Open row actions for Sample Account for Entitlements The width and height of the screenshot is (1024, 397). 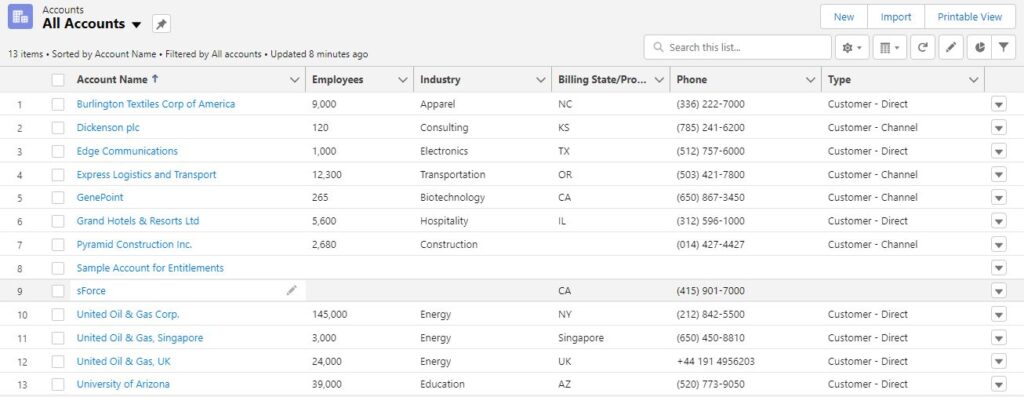(x=999, y=268)
